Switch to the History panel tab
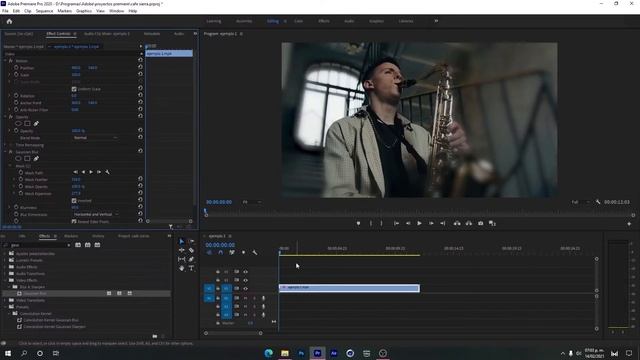Viewport: 640px width, 360px height. (x=98, y=236)
